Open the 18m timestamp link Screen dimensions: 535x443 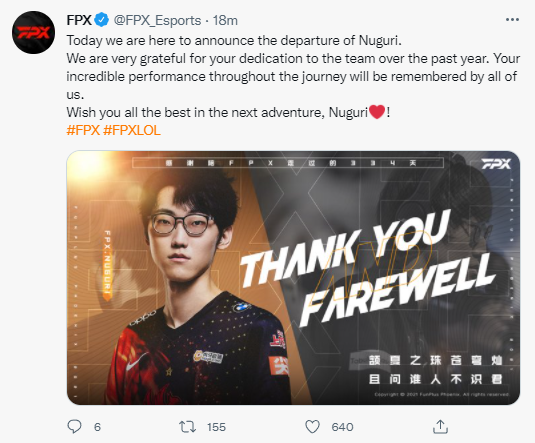[x=225, y=20]
